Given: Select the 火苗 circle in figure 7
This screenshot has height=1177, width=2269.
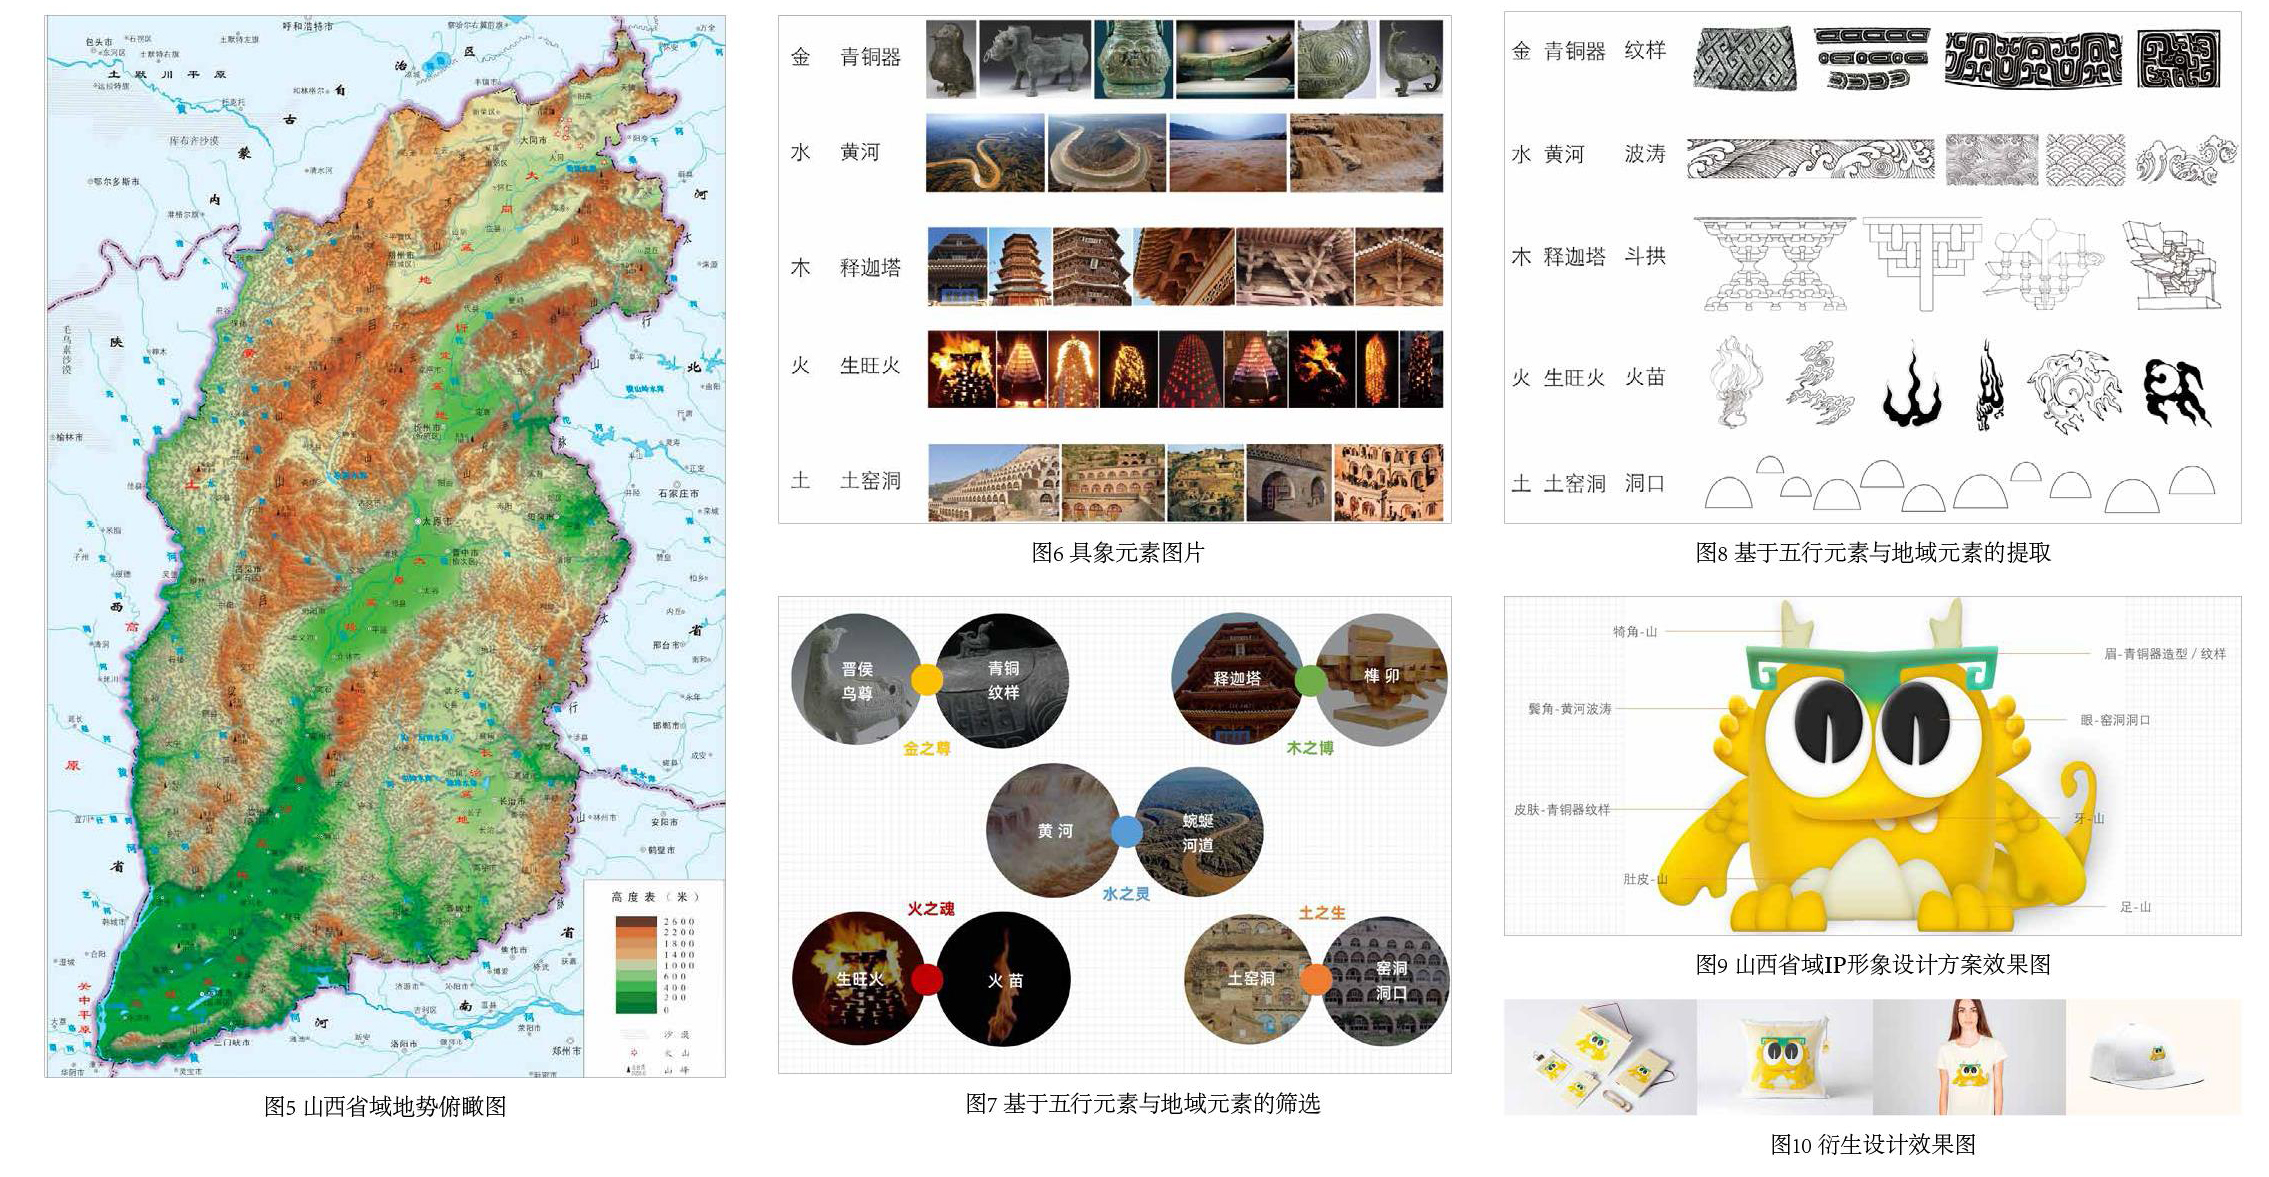Looking at the screenshot, I should click(1003, 979).
